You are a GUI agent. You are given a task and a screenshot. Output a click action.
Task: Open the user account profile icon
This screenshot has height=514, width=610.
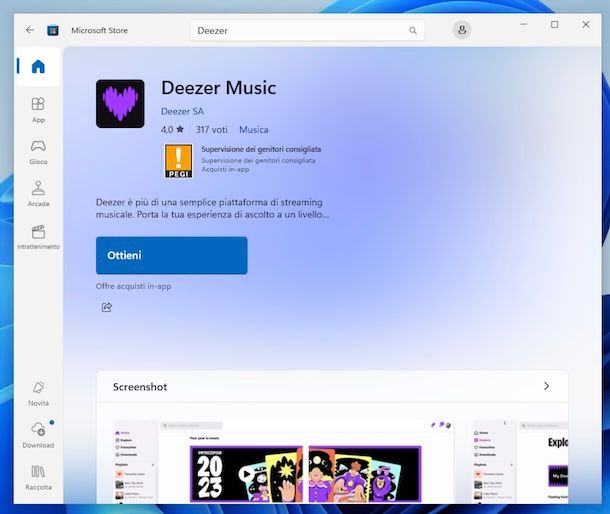[x=462, y=30]
